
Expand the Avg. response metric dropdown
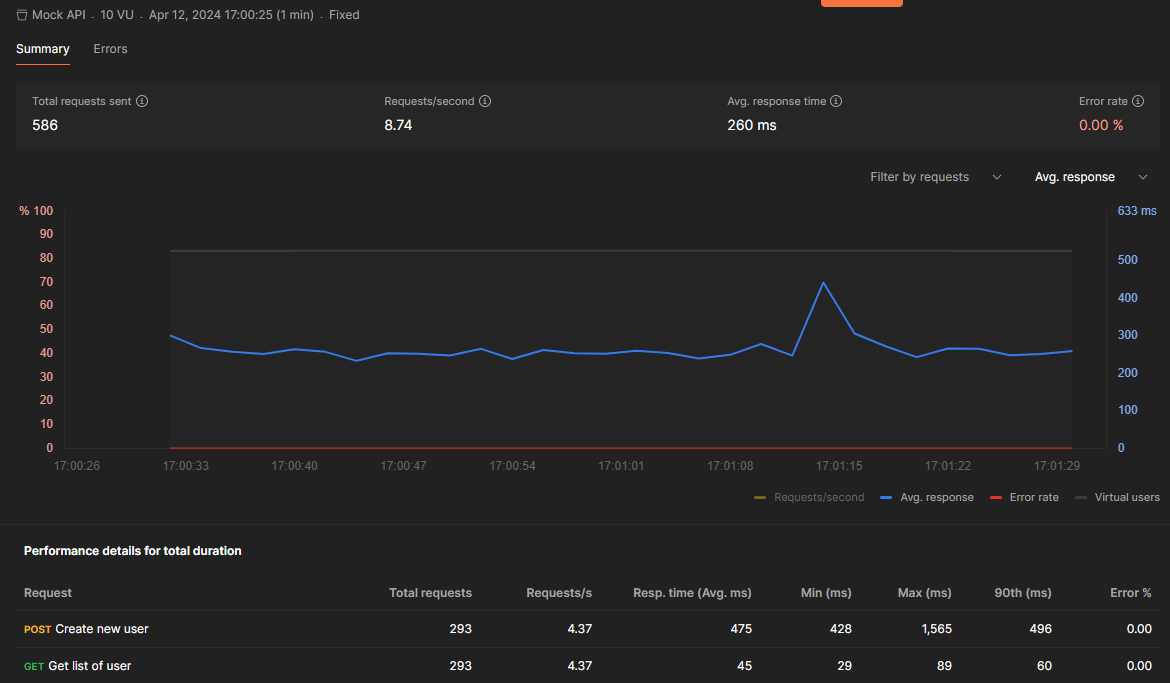1090,177
